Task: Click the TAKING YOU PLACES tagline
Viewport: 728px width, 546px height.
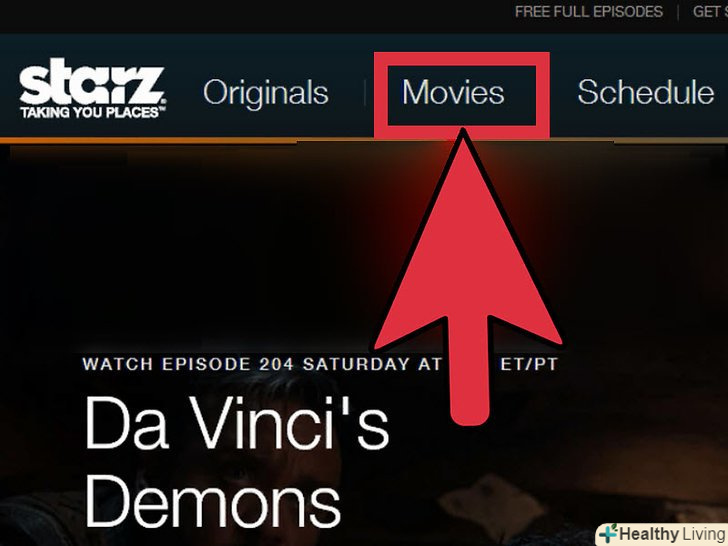Action: click(x=92, y=112)
